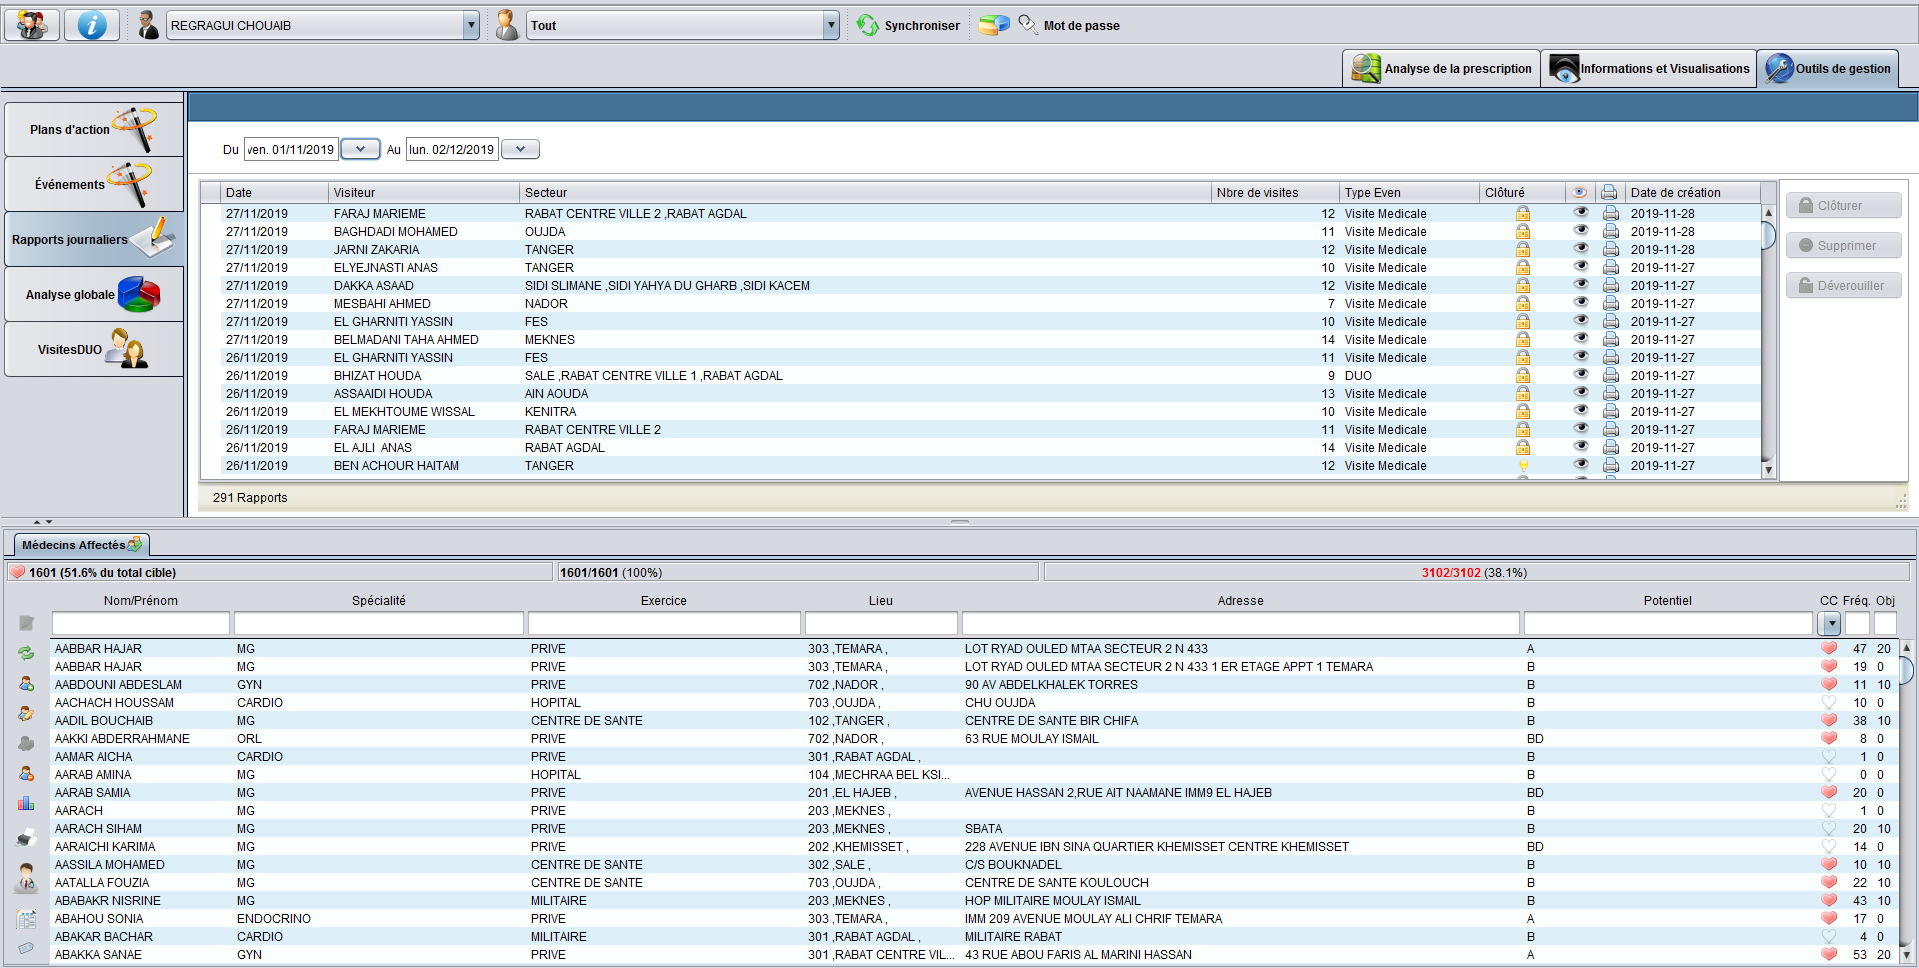Click the bar chart statistics icon
The image size is (1919, 968).
click(x=26, y=803)
